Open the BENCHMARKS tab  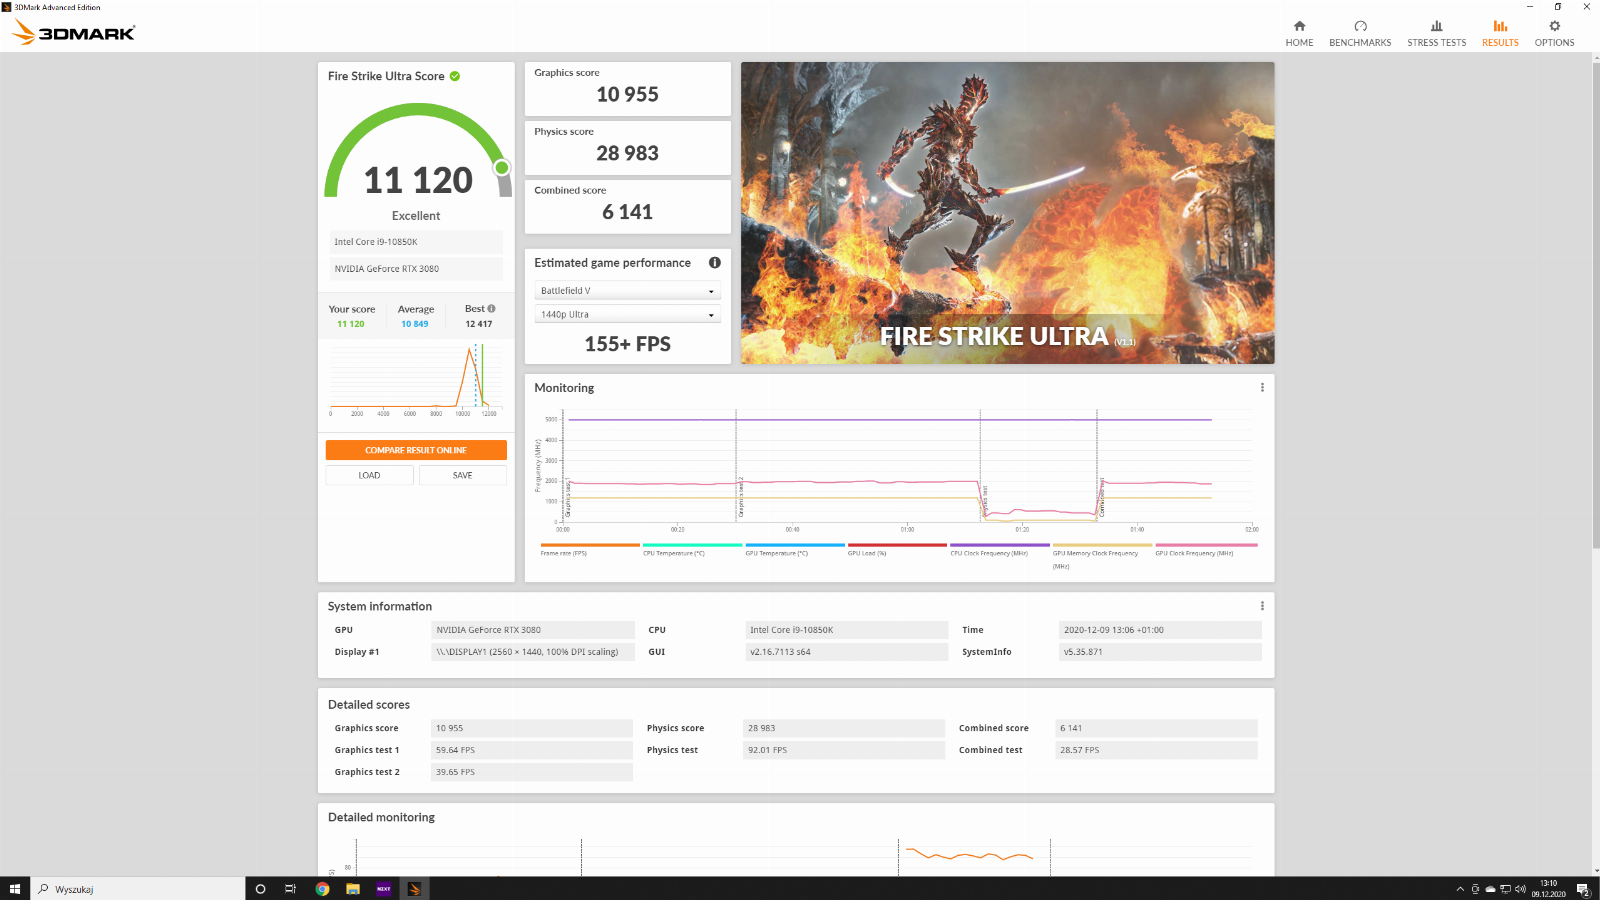[1360, 33]
